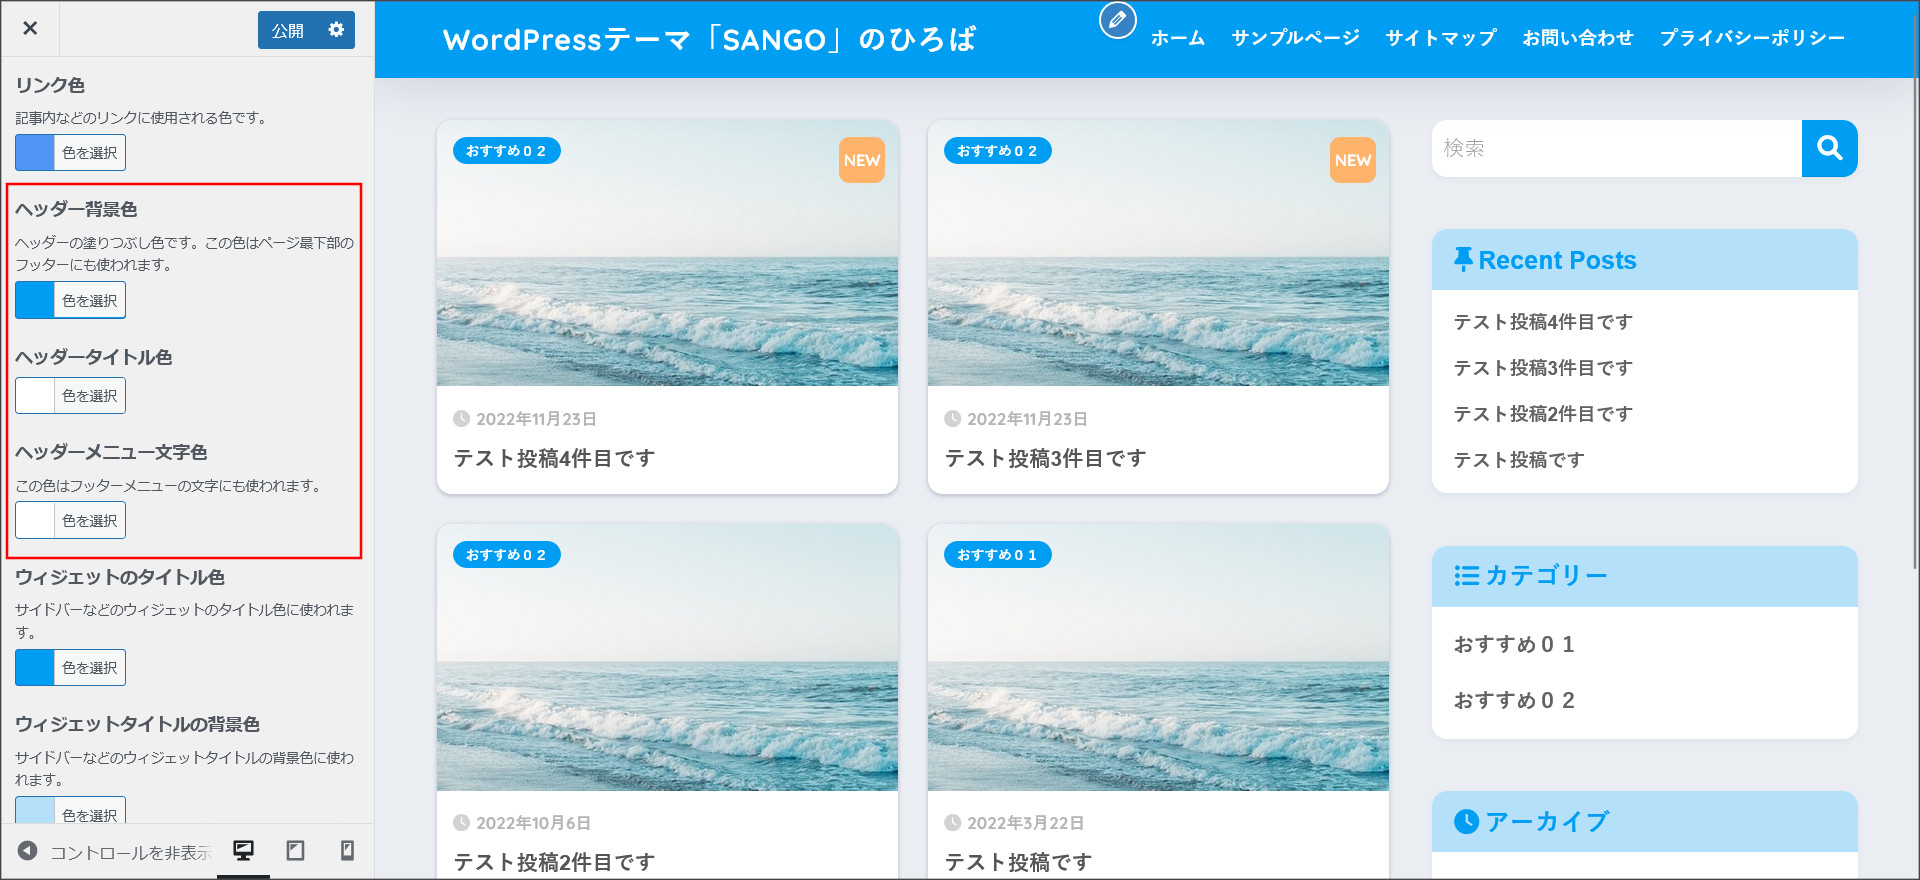The image size is (1920, 880).
Task: Open the サイトマップ menu item
Action: tap(1440, 38)
